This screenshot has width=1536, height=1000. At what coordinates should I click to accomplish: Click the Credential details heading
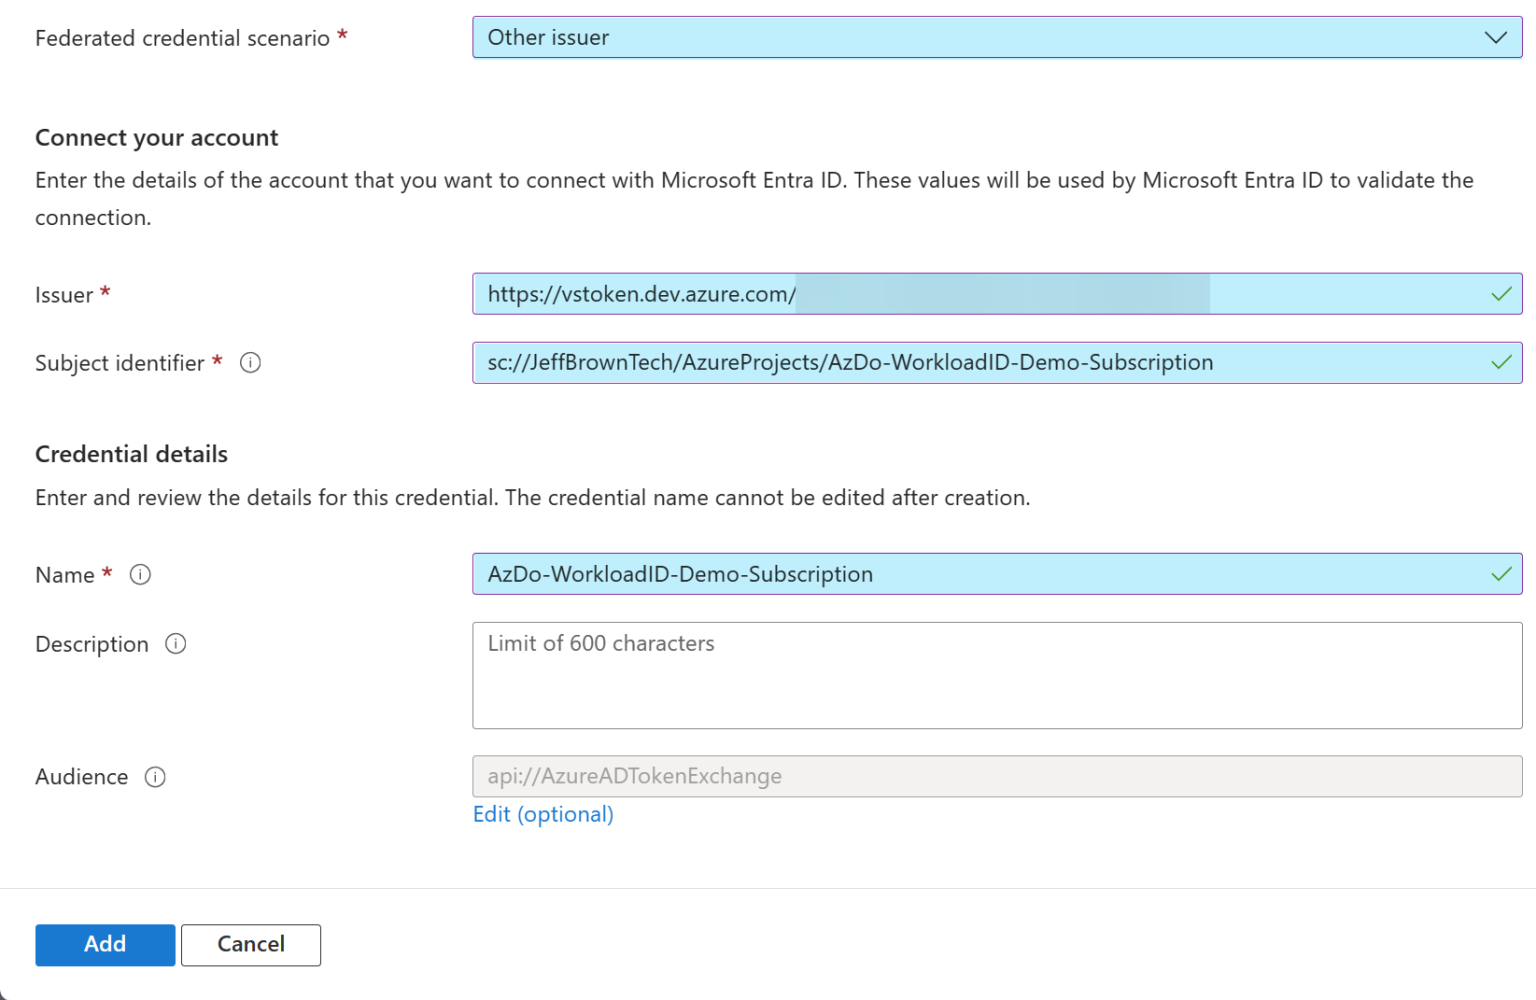[x=132, y=455]
